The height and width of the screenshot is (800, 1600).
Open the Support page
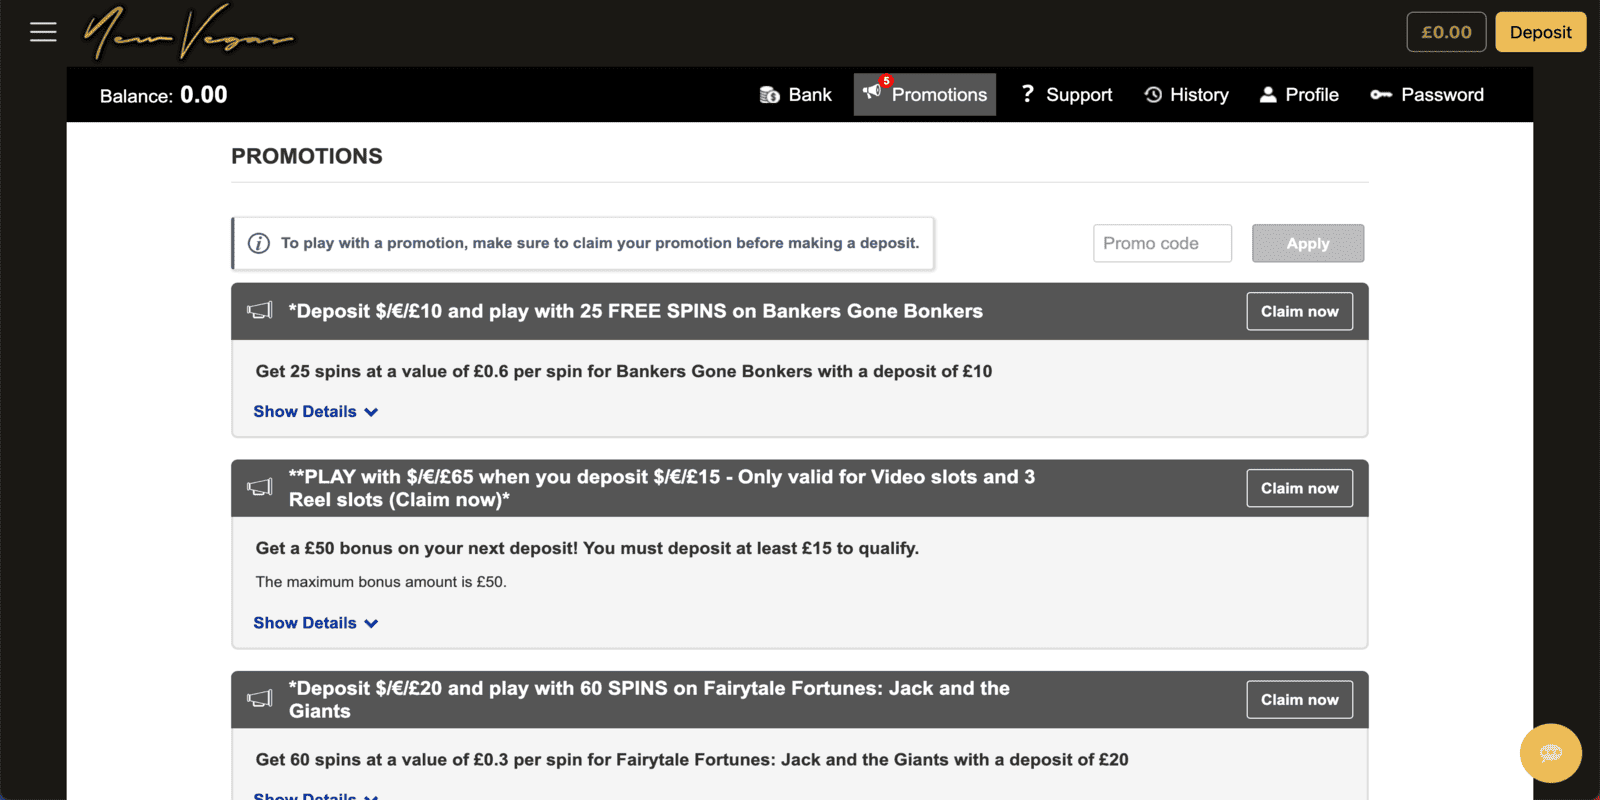pos(1067,95)
